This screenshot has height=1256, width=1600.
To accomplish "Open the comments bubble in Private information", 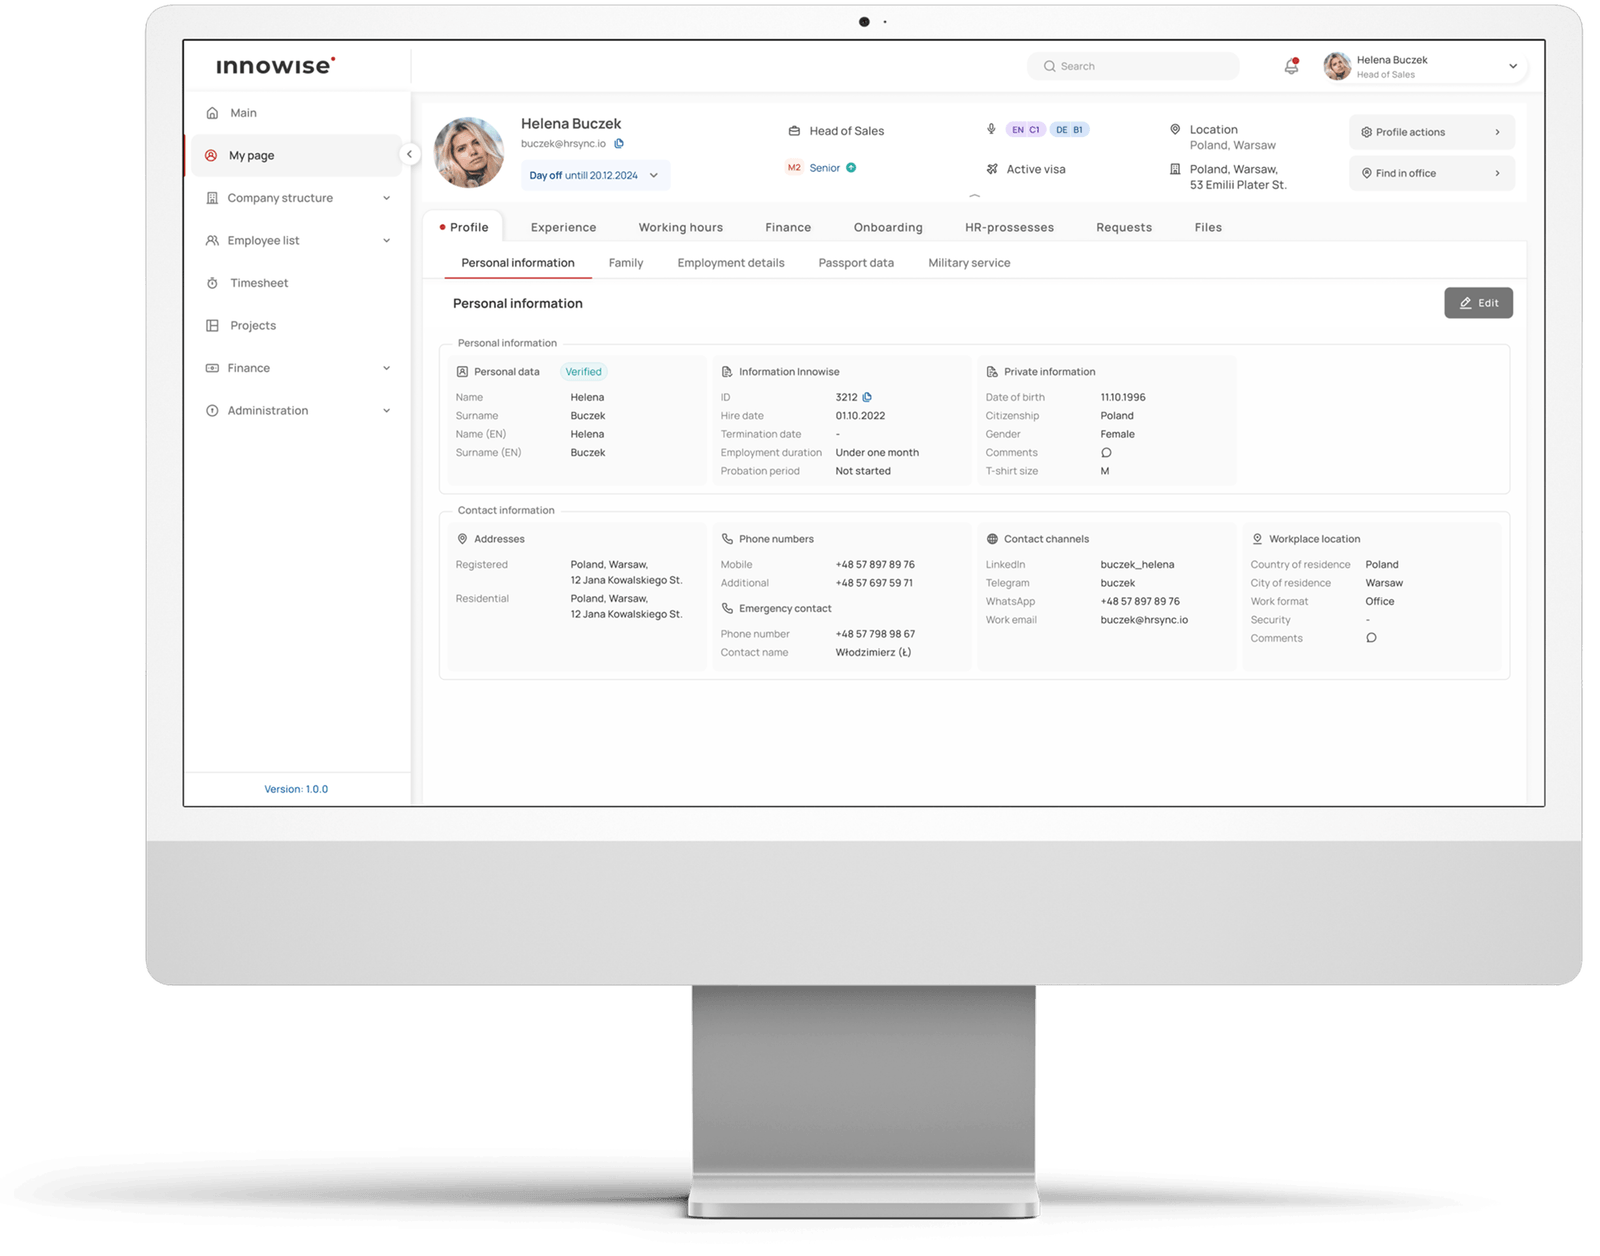I will (x=1105, y=452).
